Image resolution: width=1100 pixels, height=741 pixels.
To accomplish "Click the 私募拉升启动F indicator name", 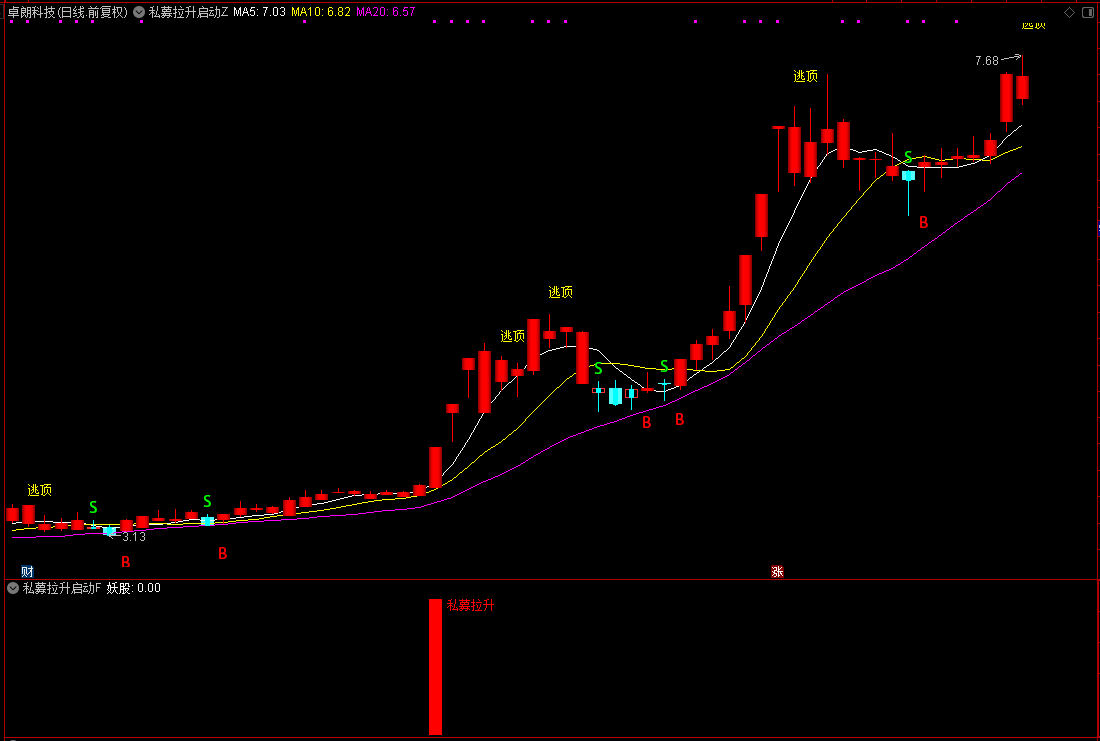I will click(62, 588).
